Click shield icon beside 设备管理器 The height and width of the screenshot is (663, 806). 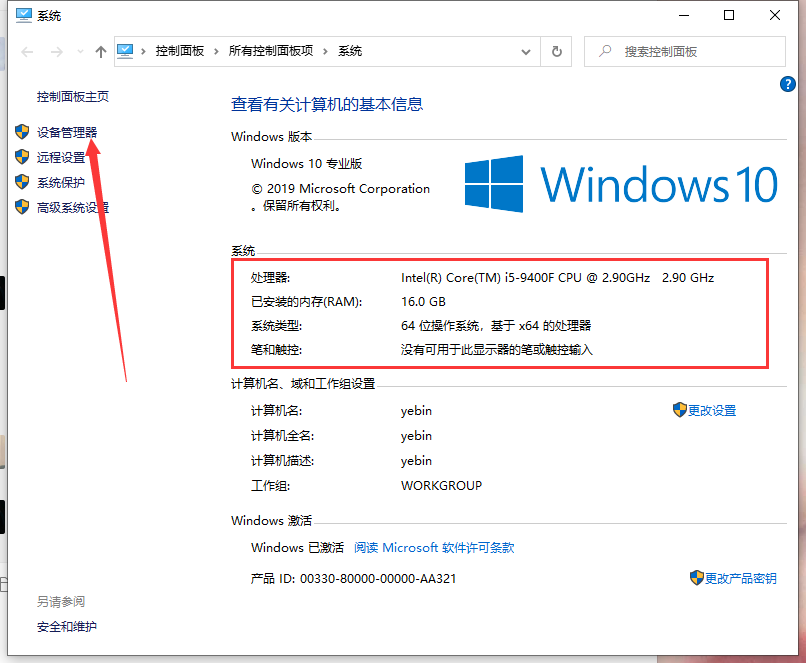point(22,132)
